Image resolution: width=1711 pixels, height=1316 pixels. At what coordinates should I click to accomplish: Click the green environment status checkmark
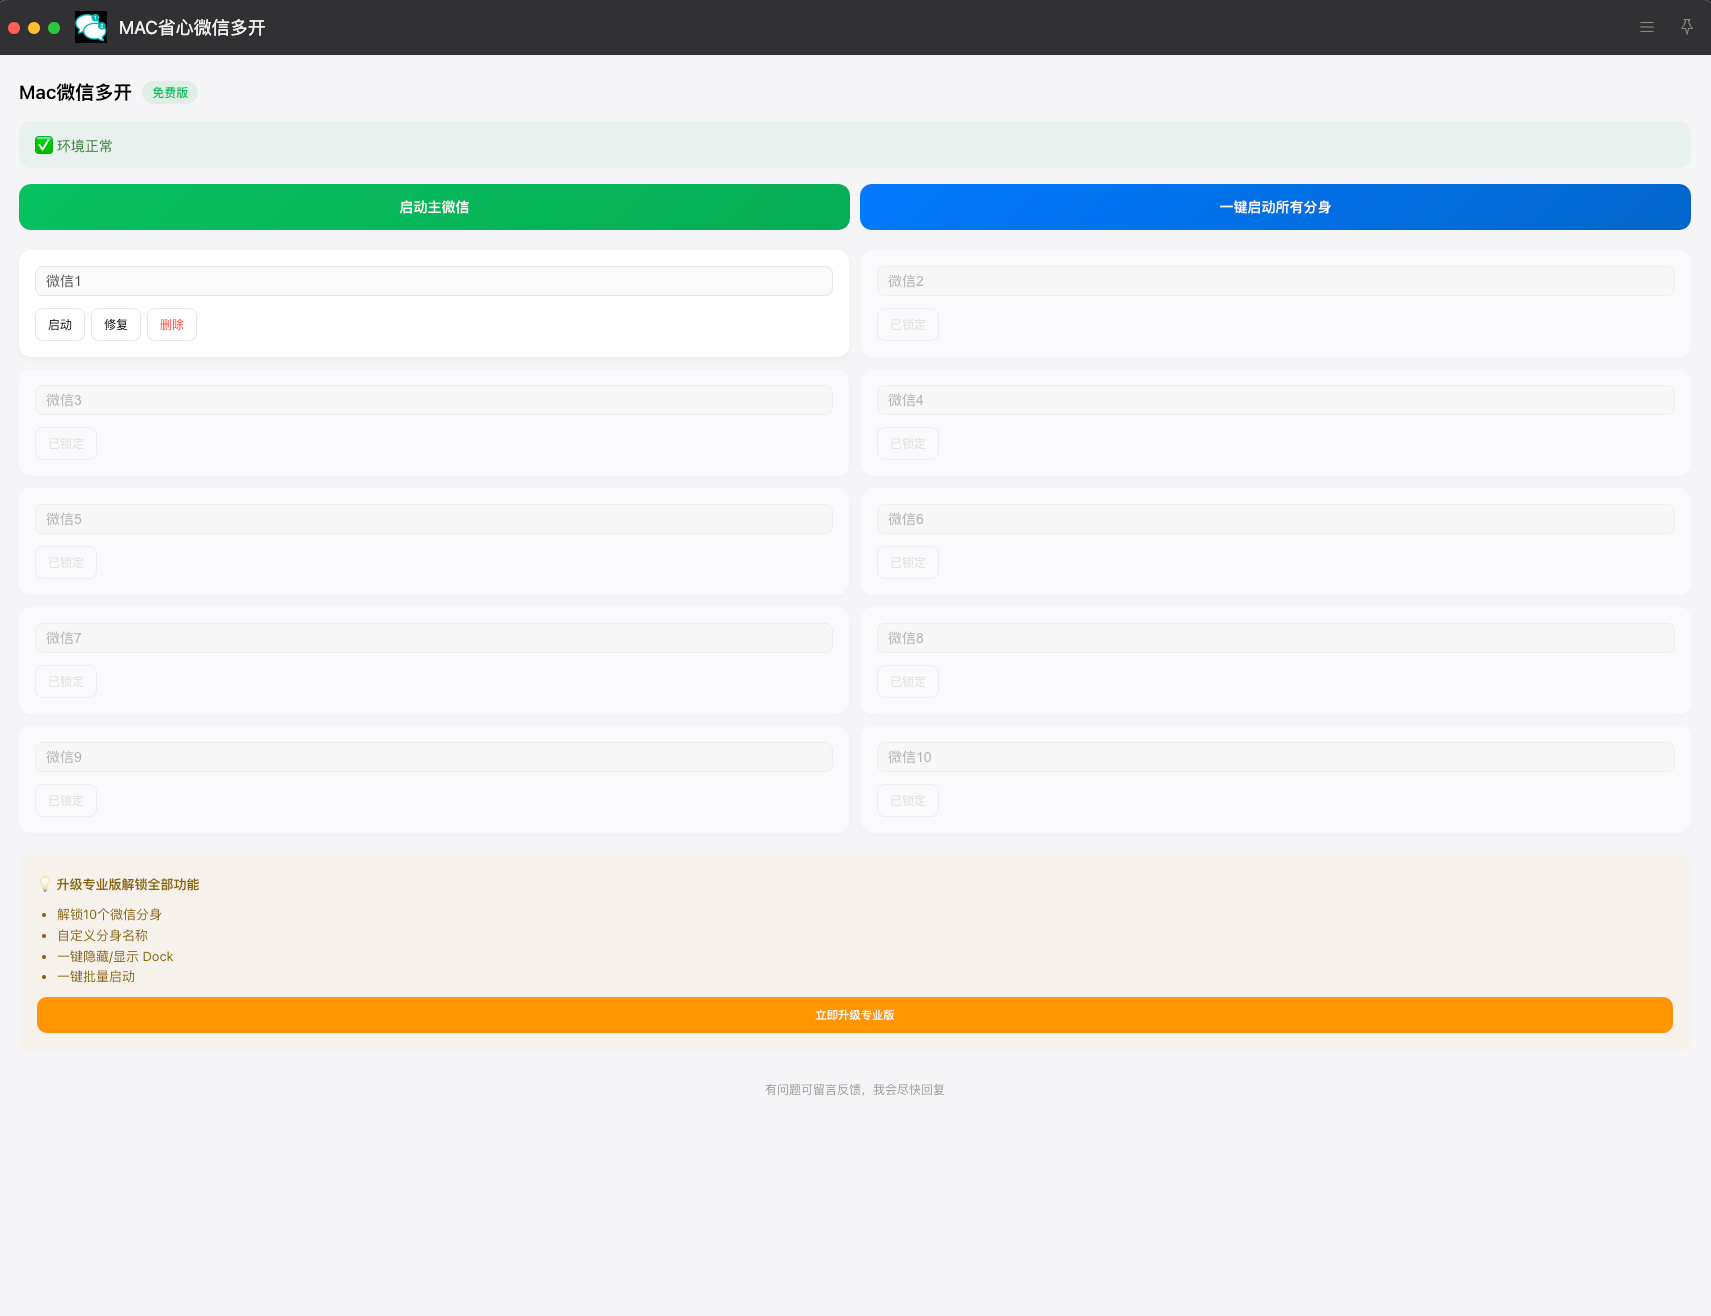[x=44, y=146]
